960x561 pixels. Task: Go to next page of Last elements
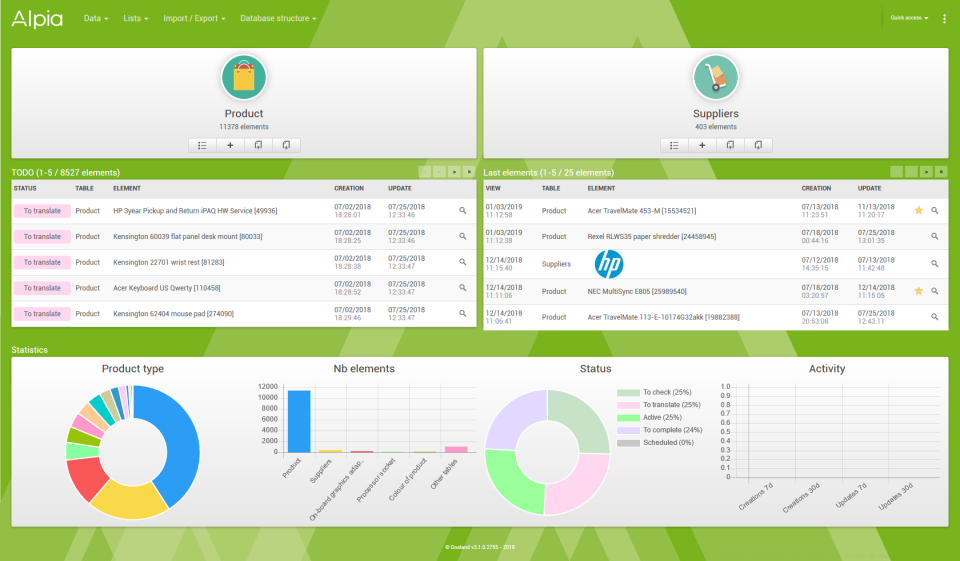pyautogui.click(x=926, y=172)
